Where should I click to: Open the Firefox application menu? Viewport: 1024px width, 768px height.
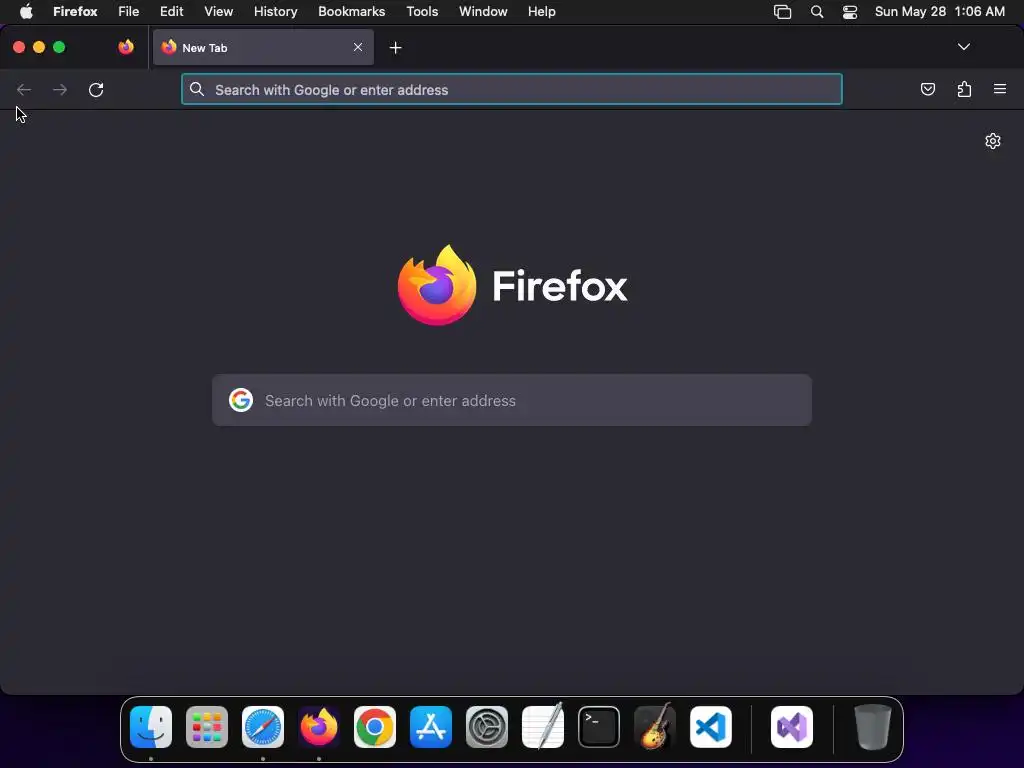pyautogui.click(x=1000, y=89)
